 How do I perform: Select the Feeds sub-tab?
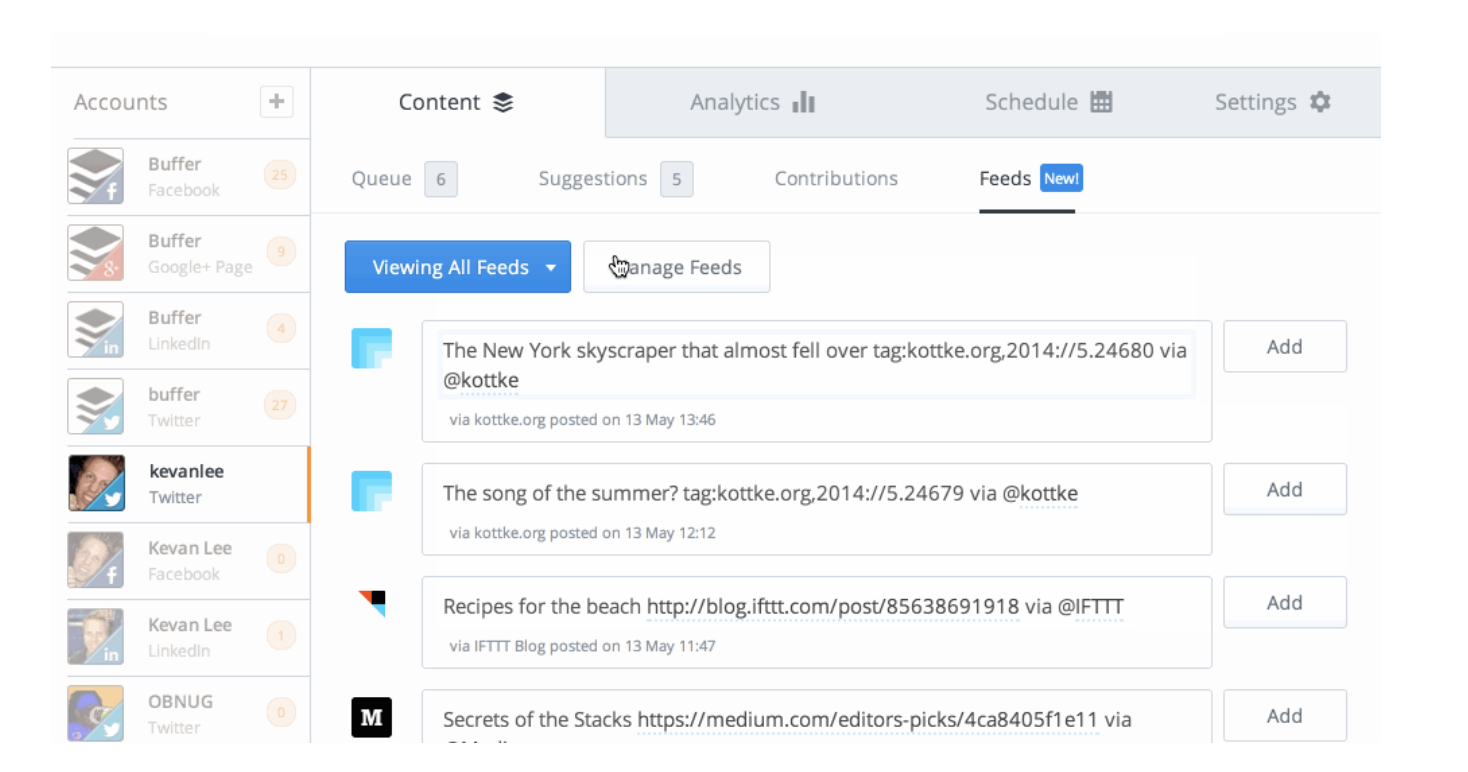[1030, 179]
